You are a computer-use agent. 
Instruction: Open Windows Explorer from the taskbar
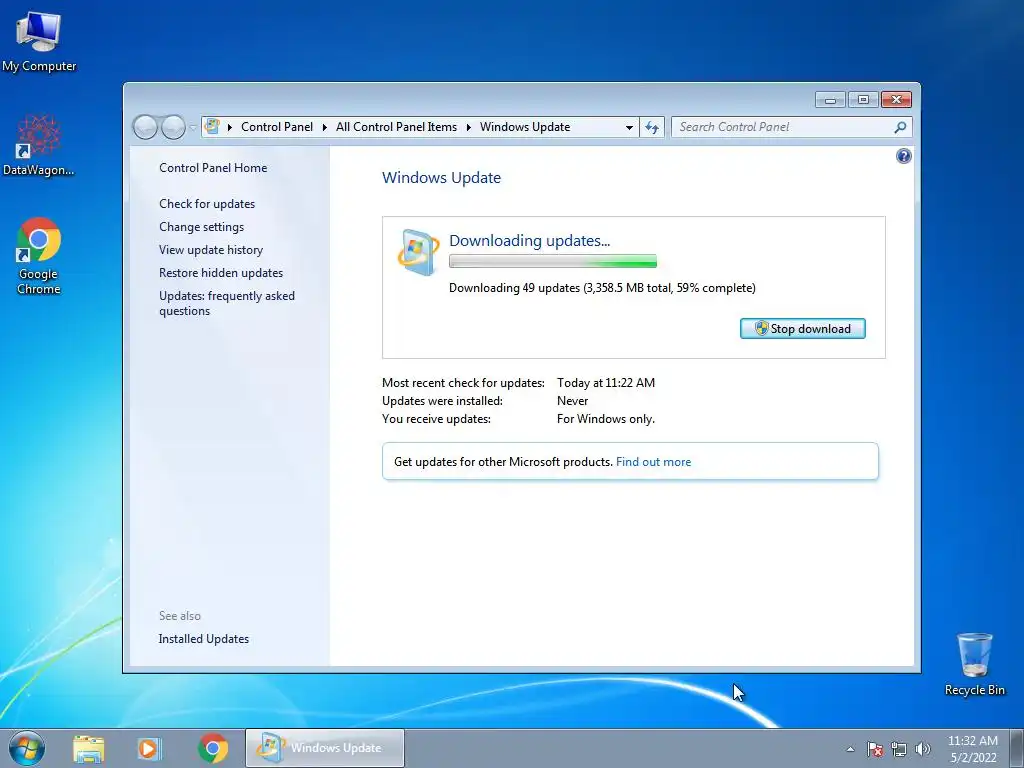point(88,748)
